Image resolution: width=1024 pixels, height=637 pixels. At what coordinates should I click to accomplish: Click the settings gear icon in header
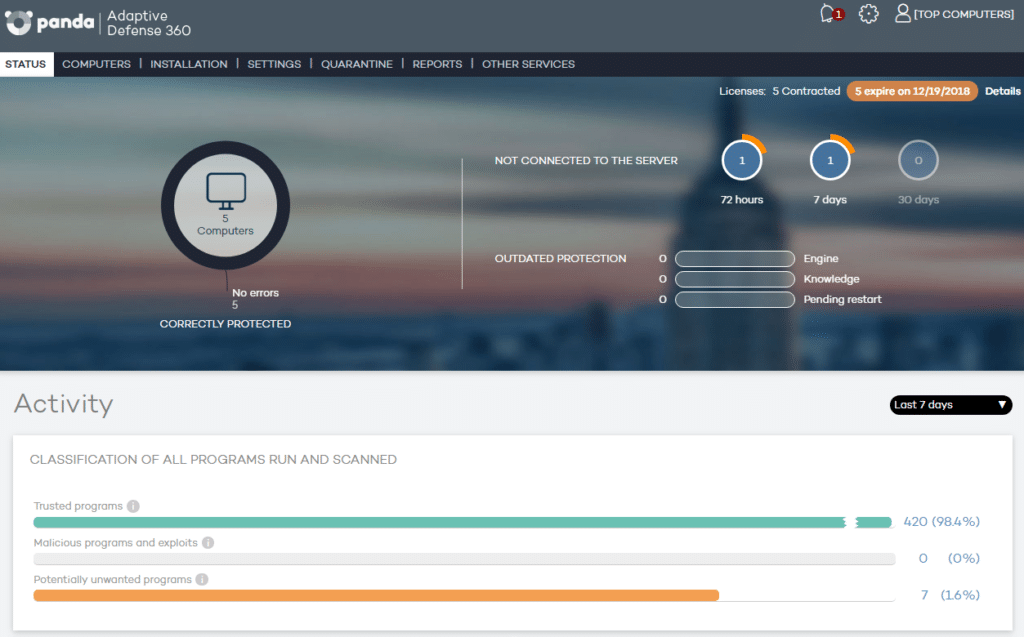868,14
